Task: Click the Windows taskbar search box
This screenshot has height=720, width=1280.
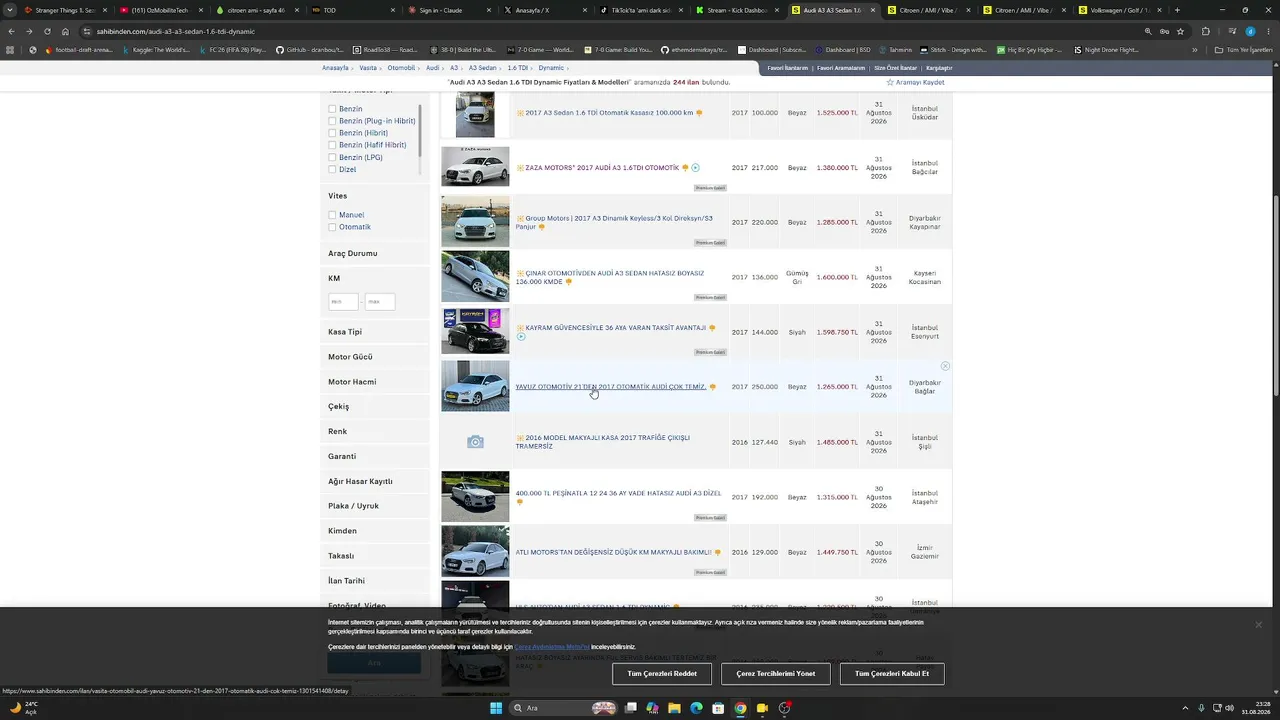Action: point(565,708)
